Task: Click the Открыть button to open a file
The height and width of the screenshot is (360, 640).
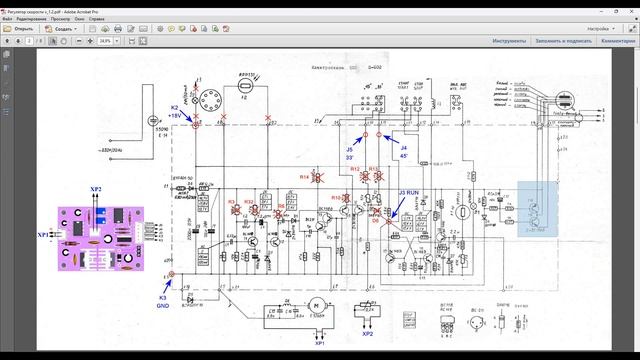Action: 18,29
